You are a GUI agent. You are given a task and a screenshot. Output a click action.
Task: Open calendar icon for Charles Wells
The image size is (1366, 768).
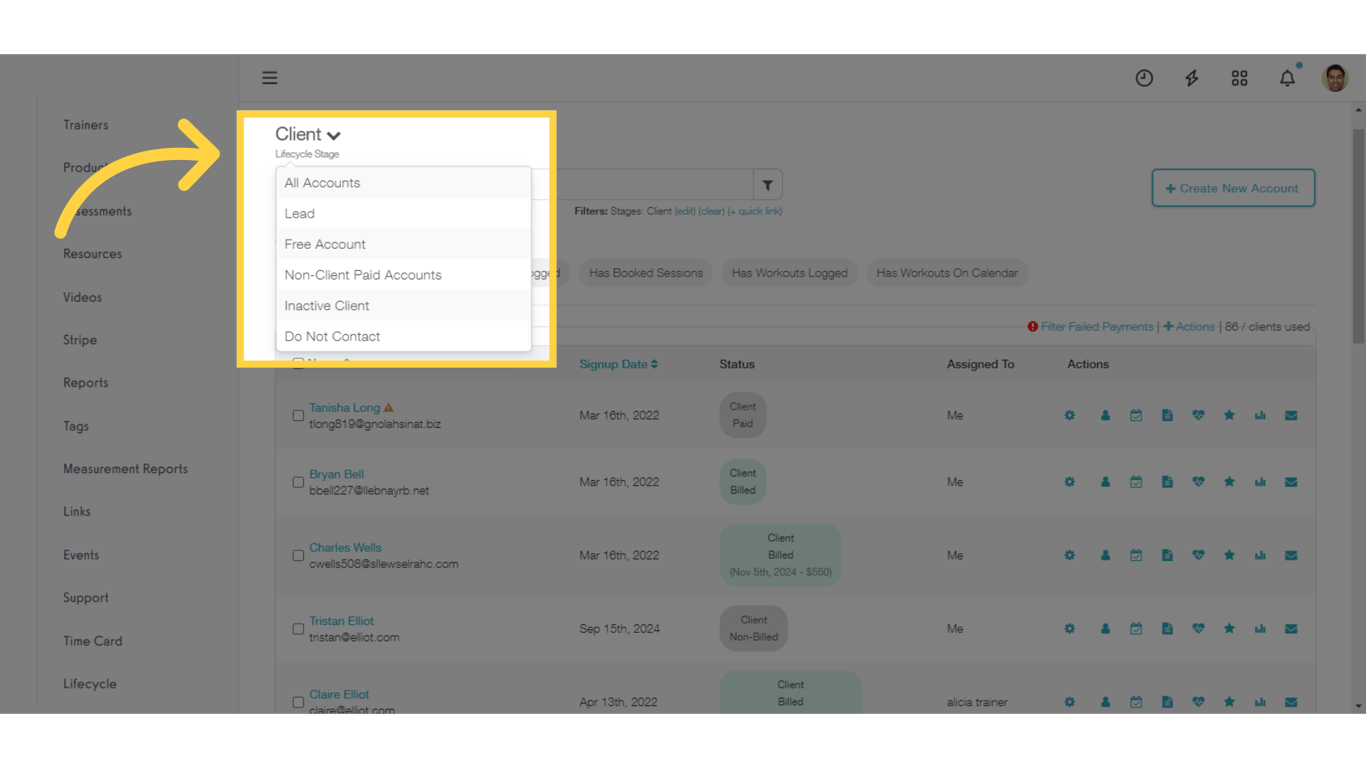[x=1136, y=555]
